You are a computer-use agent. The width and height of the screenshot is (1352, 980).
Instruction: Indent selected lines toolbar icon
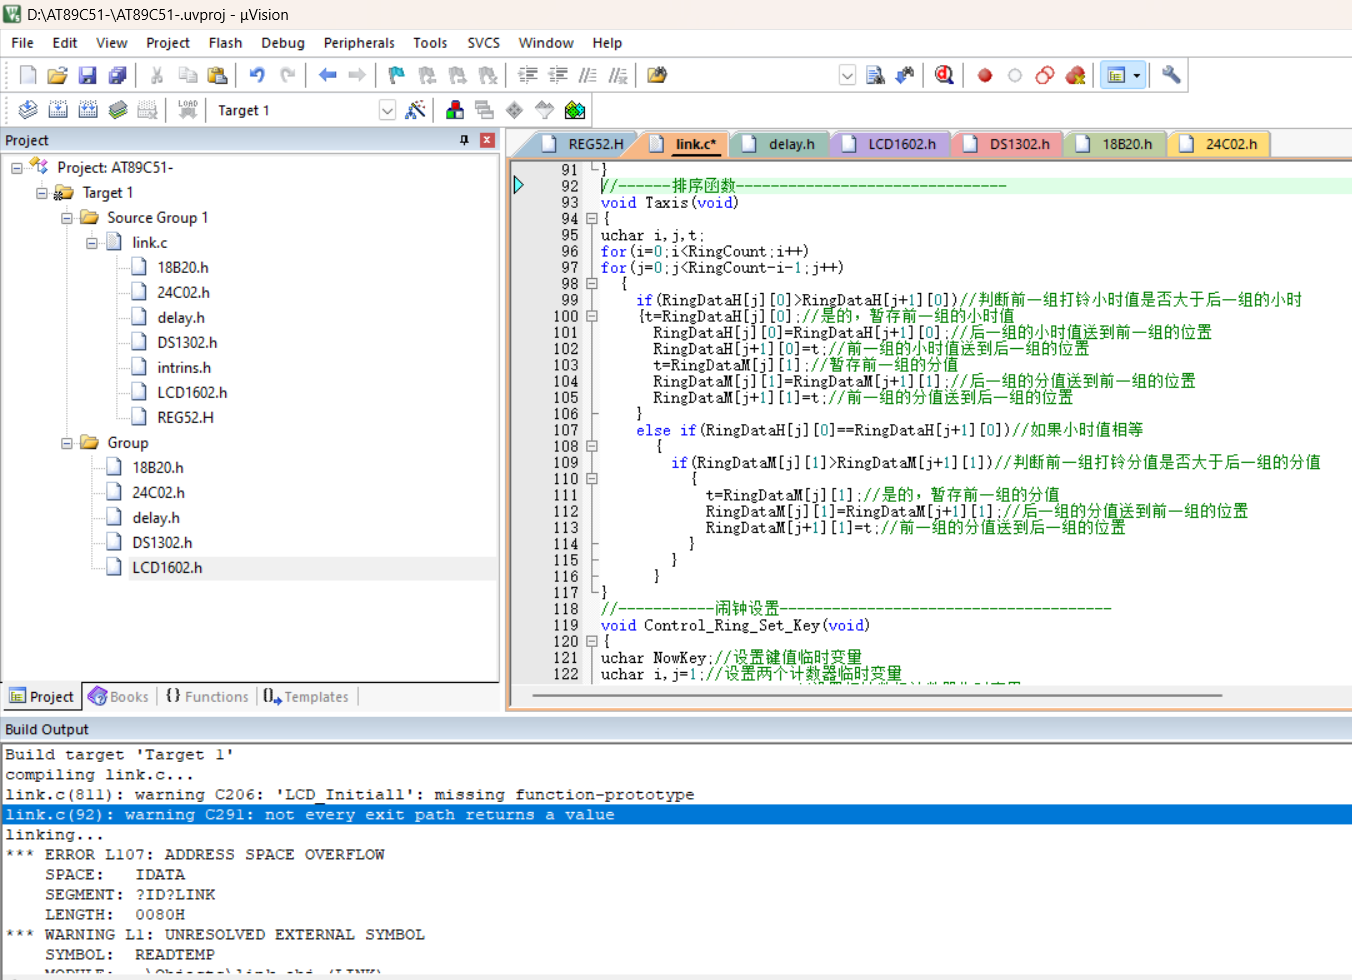528,75
